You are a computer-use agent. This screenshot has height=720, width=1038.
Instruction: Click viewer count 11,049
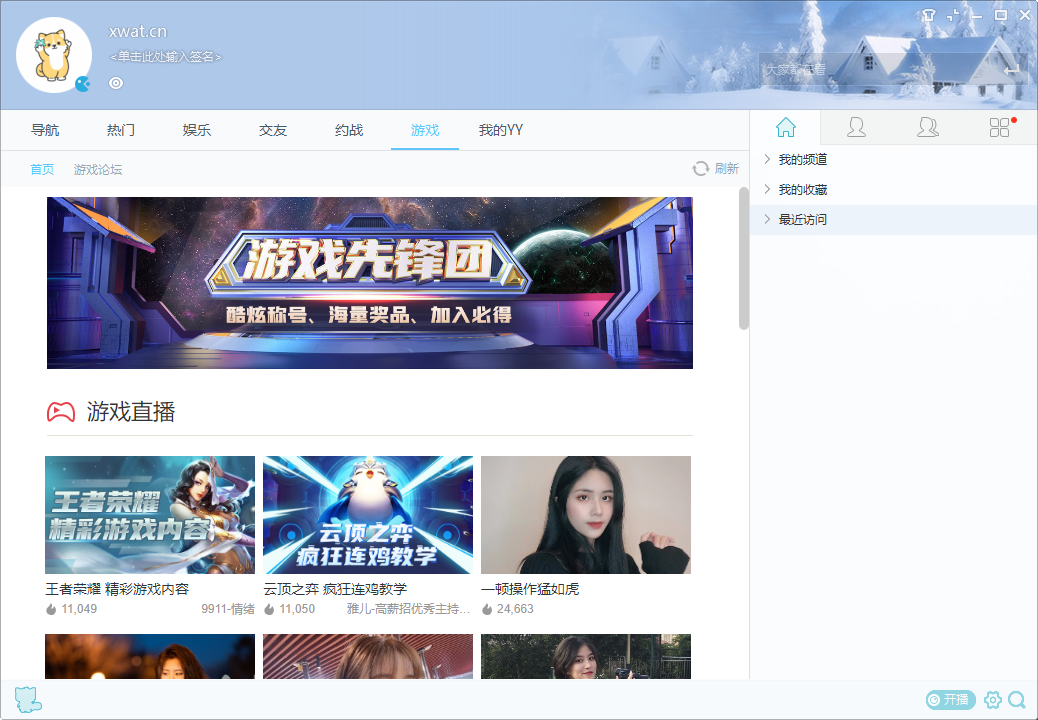click(x=79, y=609)
